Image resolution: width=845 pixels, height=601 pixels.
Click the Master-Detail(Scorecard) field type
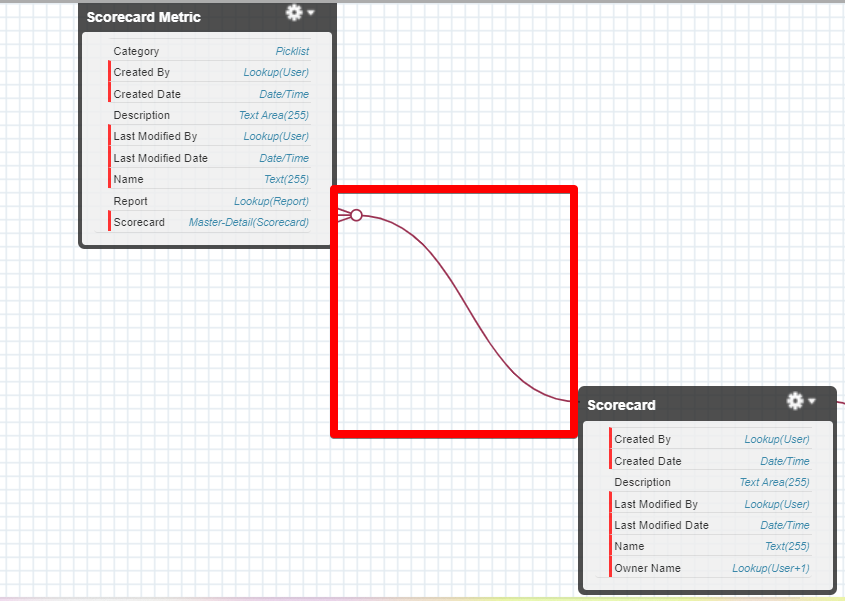(x=248, y=222)
